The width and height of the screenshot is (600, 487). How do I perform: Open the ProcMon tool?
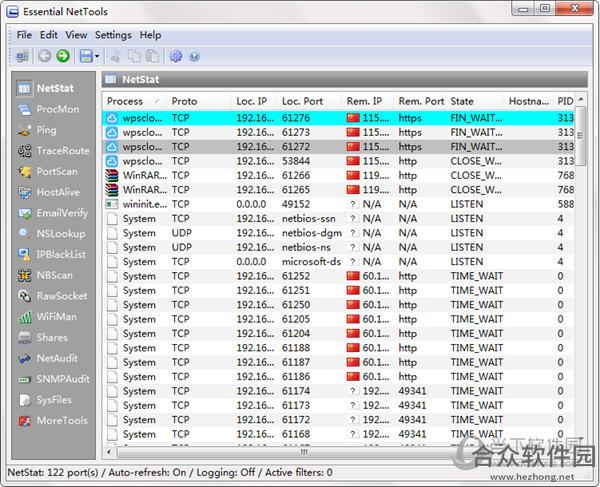click(49, 109)
